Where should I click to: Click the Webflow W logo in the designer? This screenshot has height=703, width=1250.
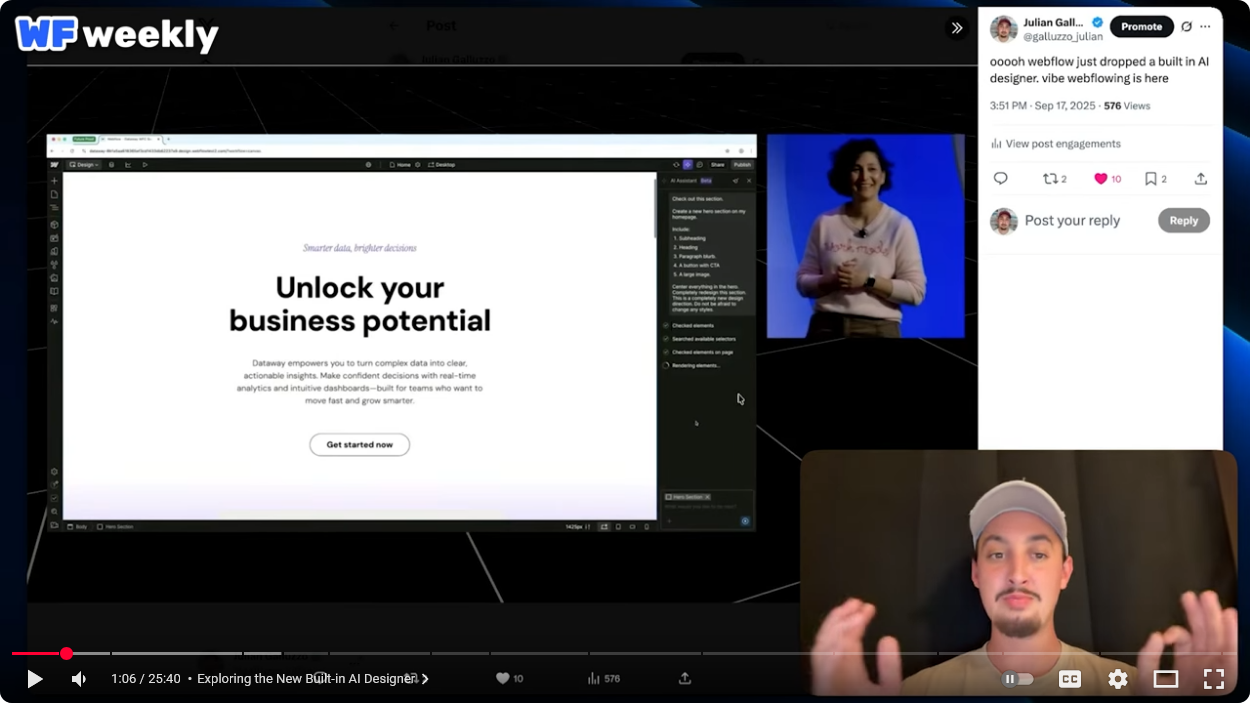click(54, 165)
